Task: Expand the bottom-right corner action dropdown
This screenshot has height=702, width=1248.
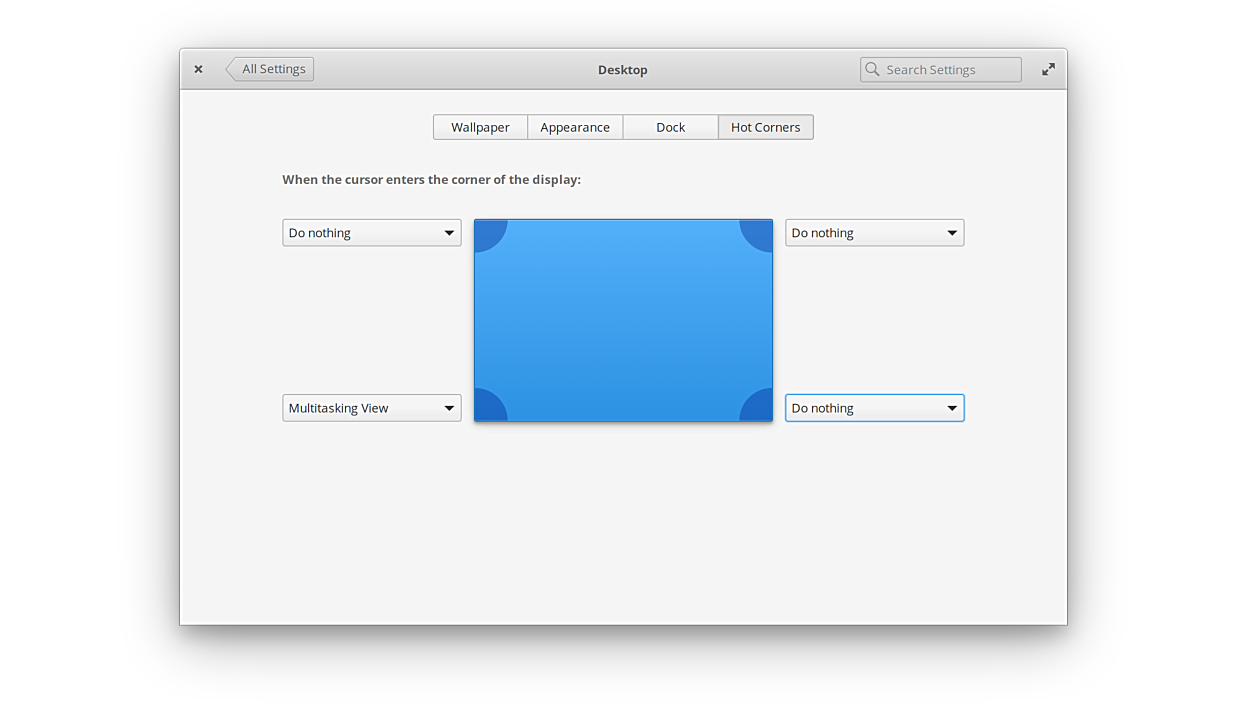Action: click(874, 408)
